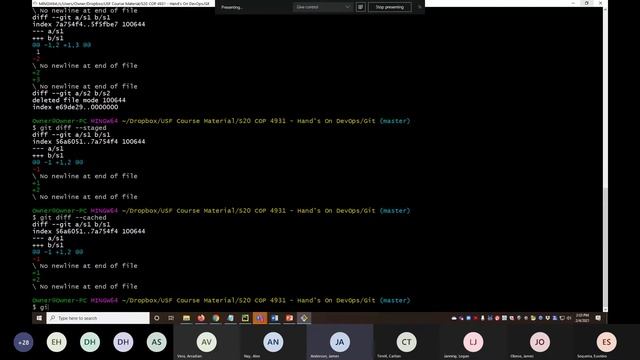
Task: Click the 'Presenting...' status label
Action: pos(232,7)
